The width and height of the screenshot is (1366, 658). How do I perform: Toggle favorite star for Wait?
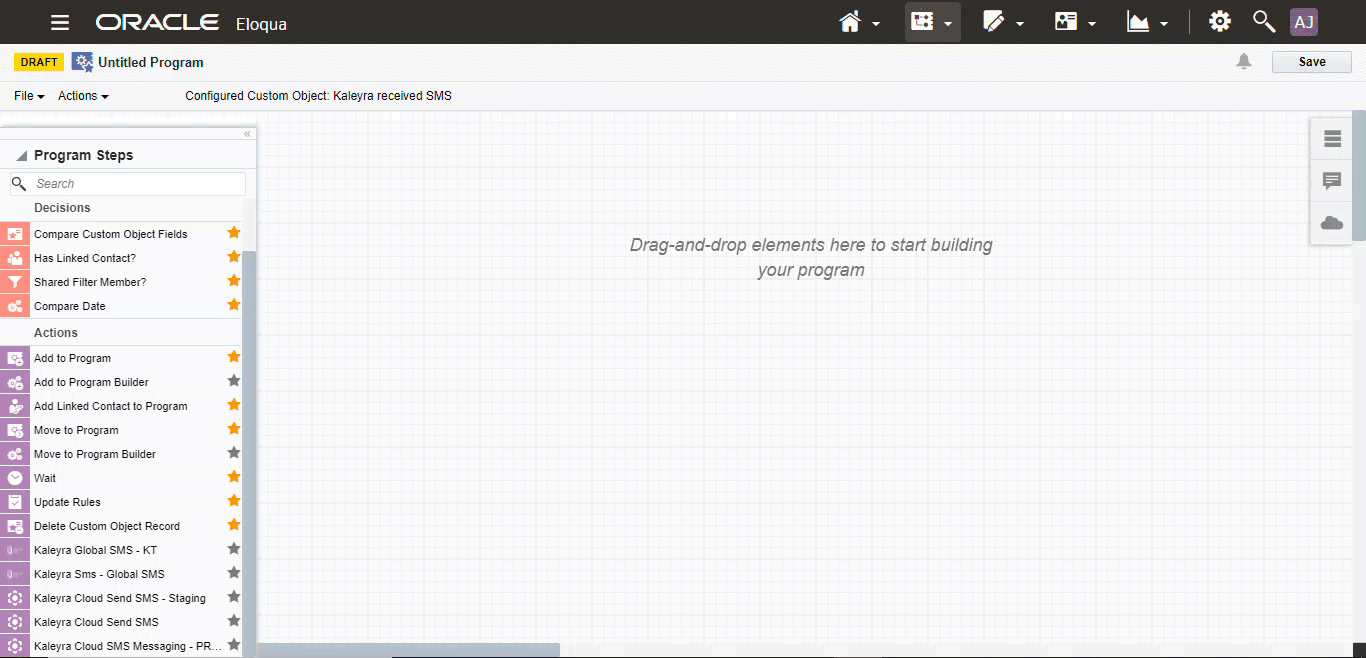234,477
